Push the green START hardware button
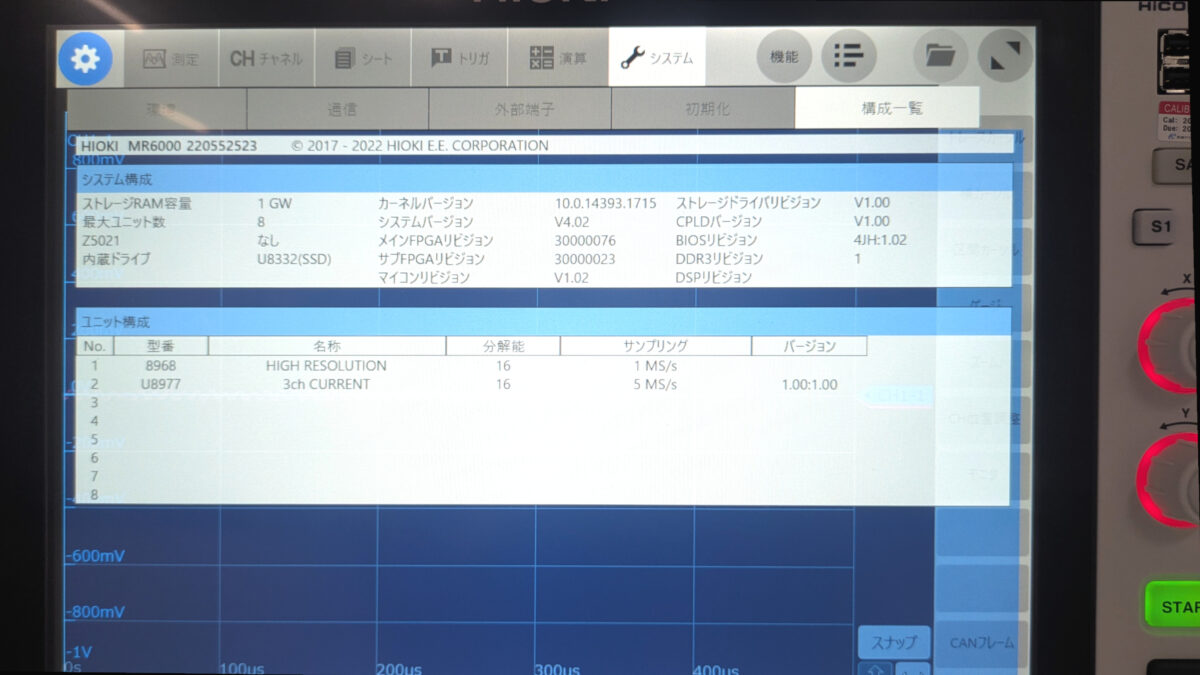1200x675 pixels. 1173,606
